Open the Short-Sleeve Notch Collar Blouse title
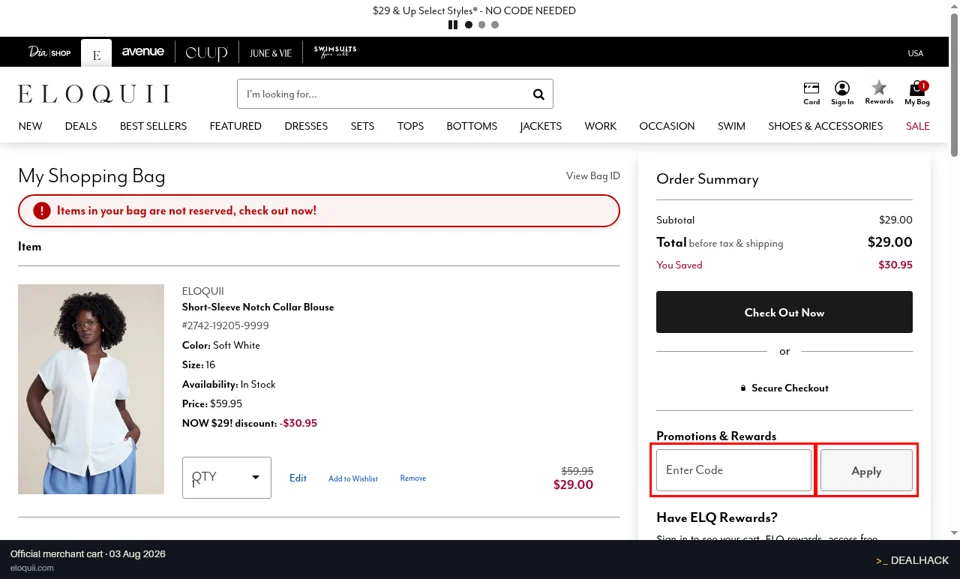Image resolution: width=960 pixels, height=579 pixels. (258, 307)
